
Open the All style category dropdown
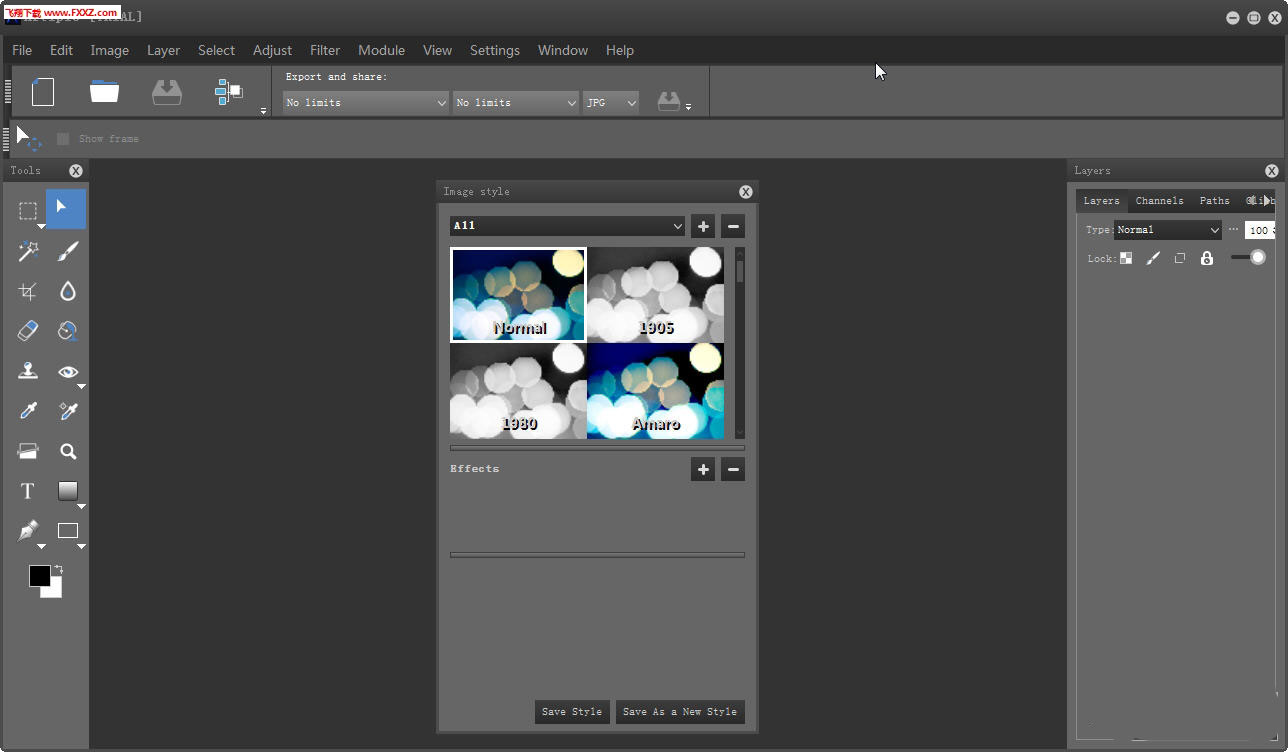567,226
